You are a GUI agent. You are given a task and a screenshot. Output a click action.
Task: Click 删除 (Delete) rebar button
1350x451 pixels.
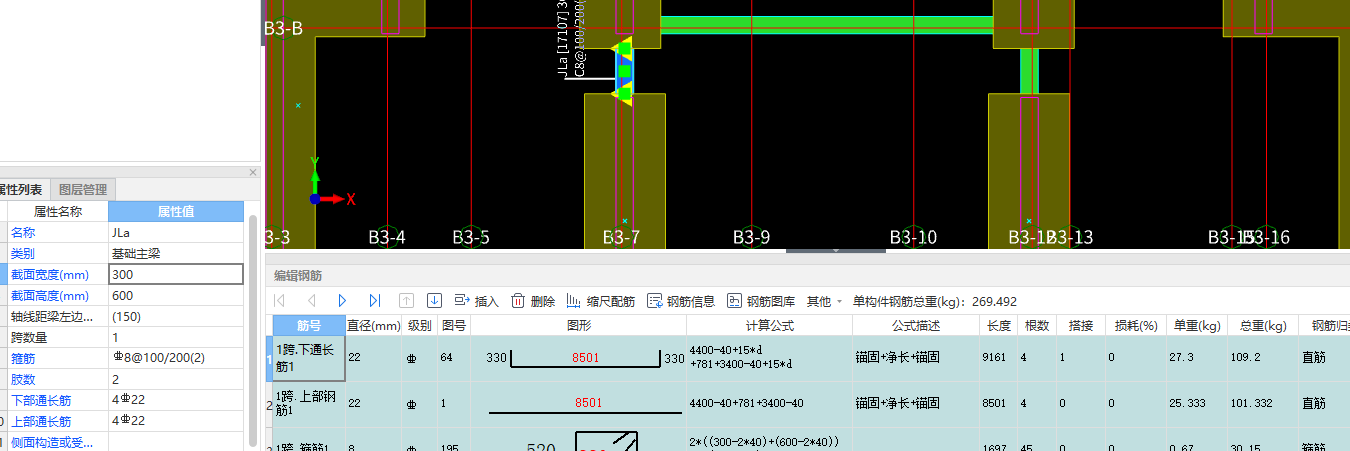(x=533, y=301)
